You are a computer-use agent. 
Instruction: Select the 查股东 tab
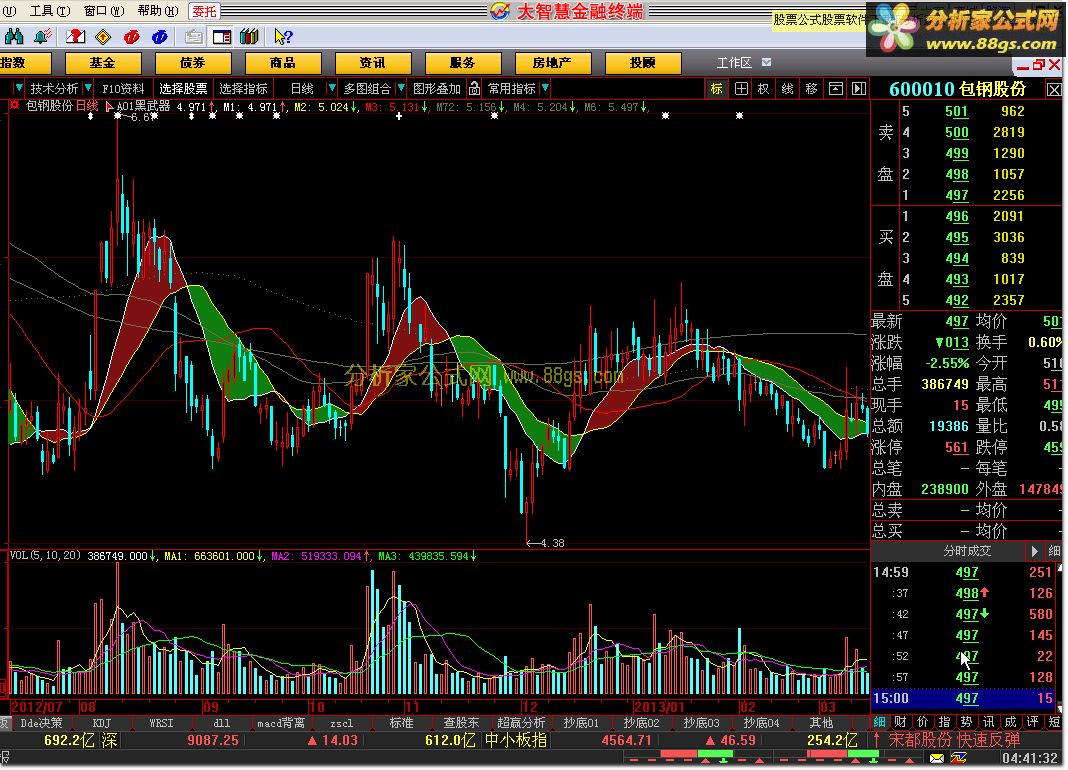[x=460, y=723]
